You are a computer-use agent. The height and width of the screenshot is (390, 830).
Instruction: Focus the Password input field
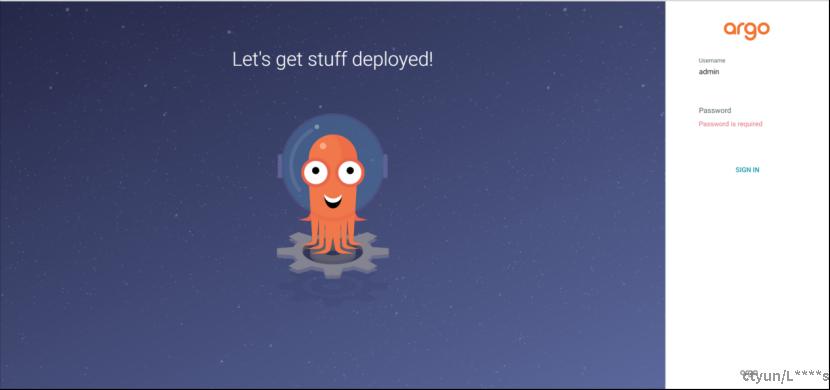point(746,111)
